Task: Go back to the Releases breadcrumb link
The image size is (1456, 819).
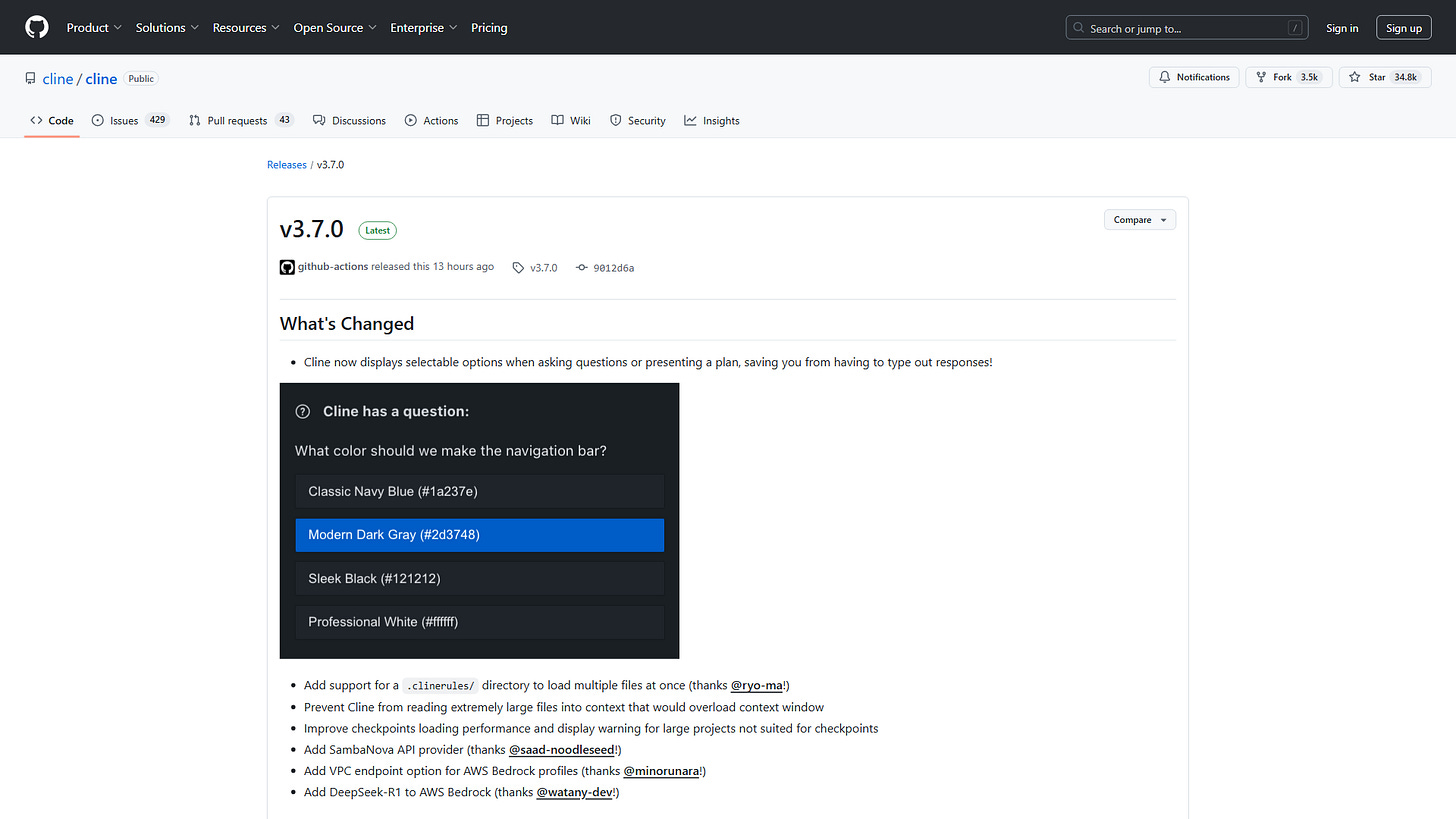Action: coord(287,164)
